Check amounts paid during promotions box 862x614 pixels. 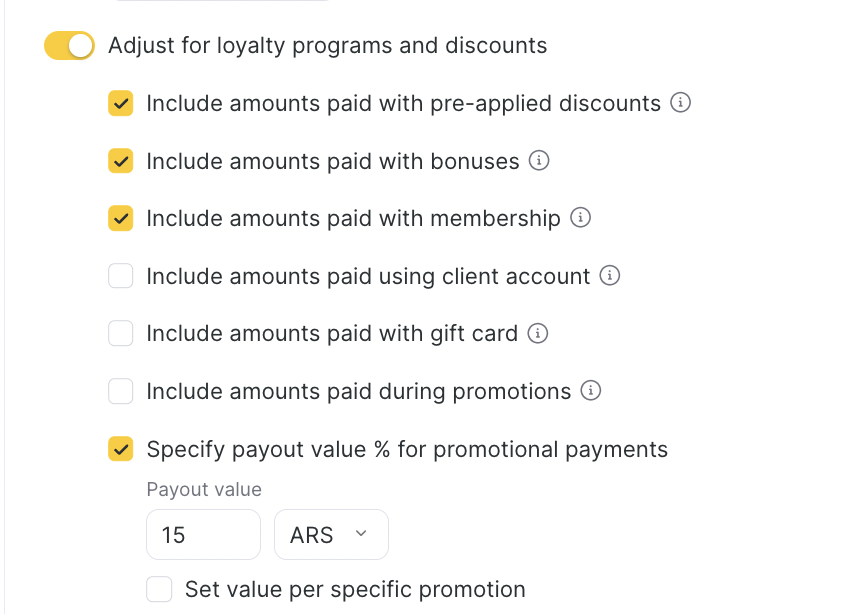[x=121, y=391]
